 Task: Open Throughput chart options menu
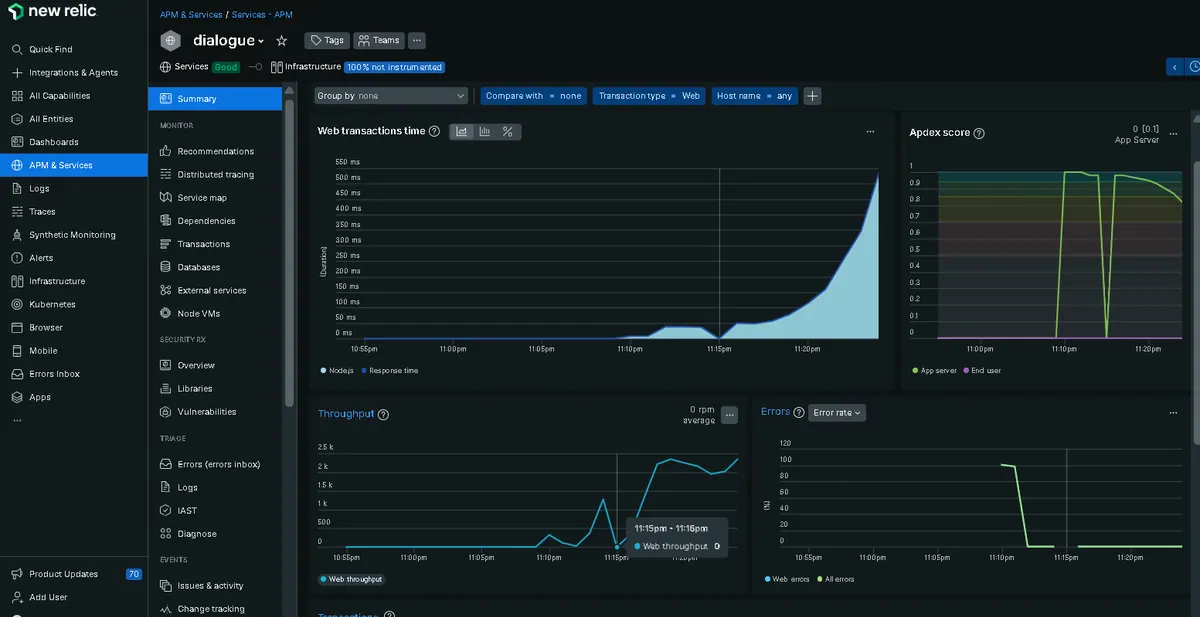(x=729, y=413)
